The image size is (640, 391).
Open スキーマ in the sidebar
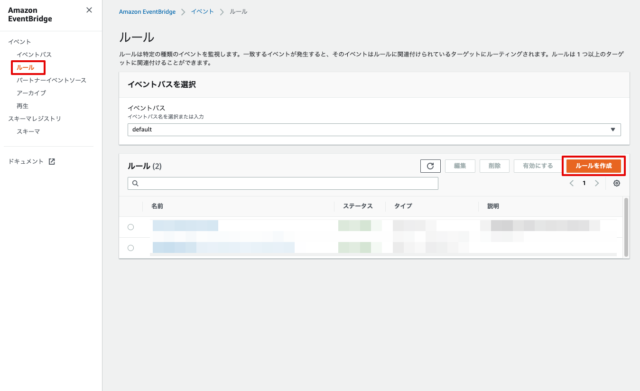(x=28, y=131)
